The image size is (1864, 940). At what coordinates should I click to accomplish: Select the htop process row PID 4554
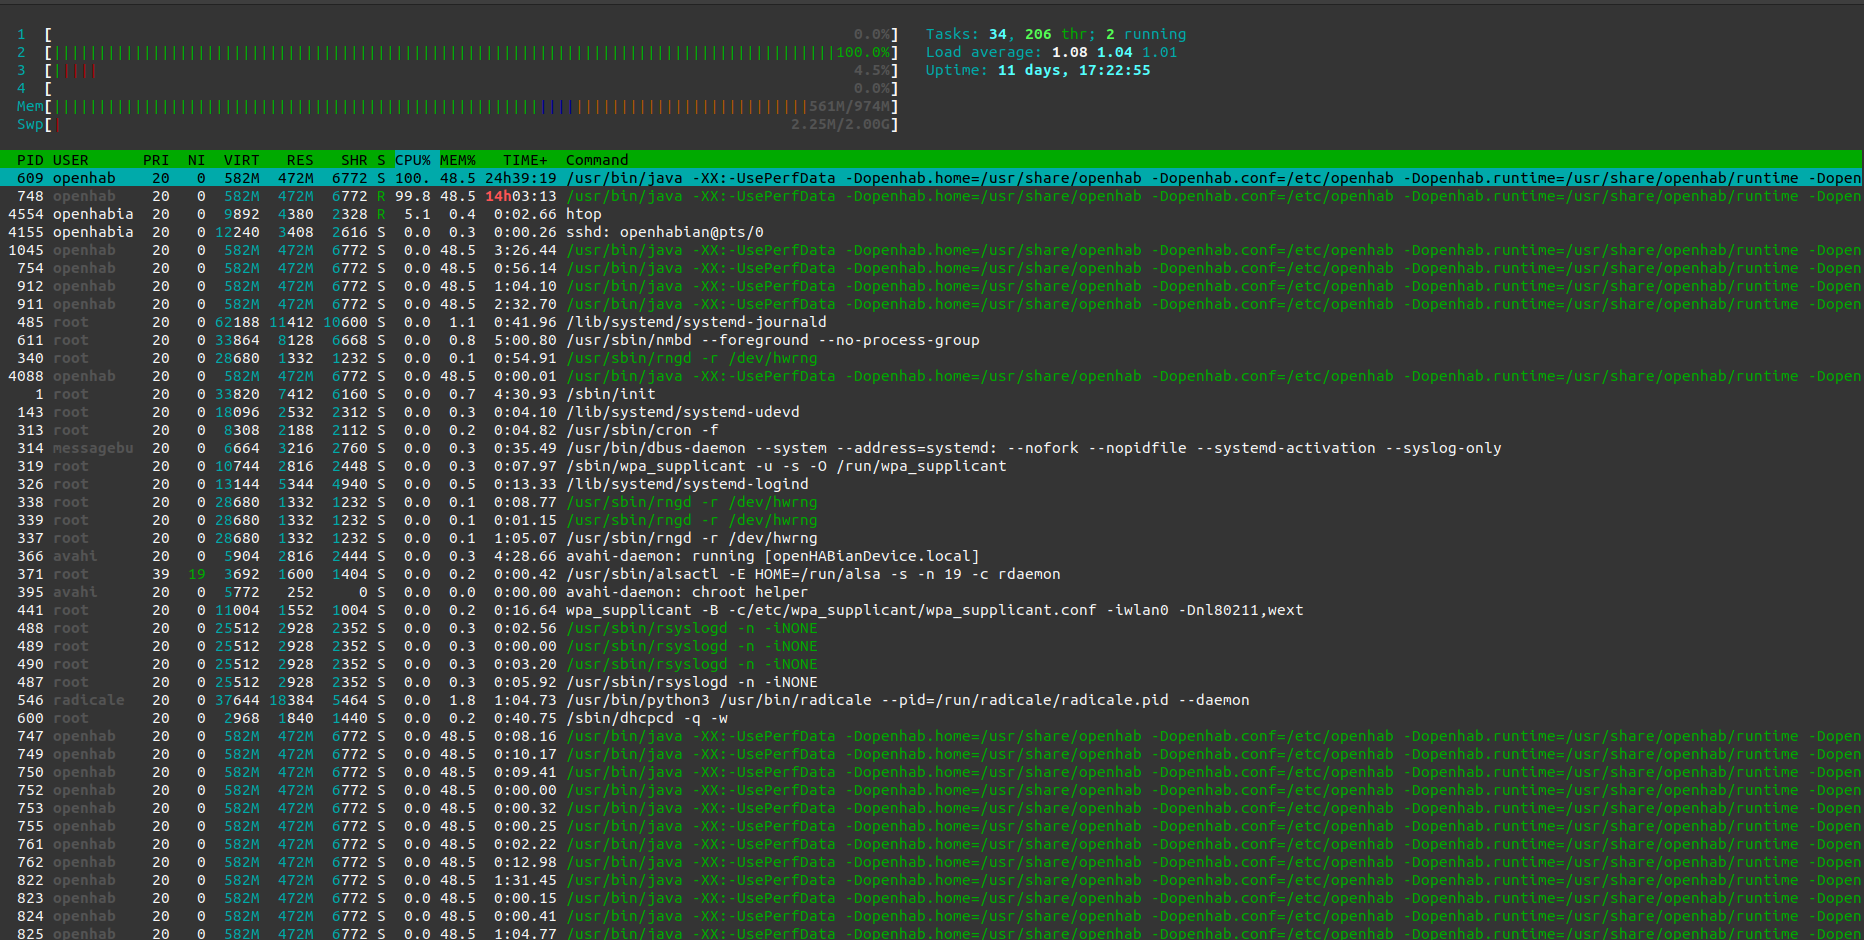point(931,214)
